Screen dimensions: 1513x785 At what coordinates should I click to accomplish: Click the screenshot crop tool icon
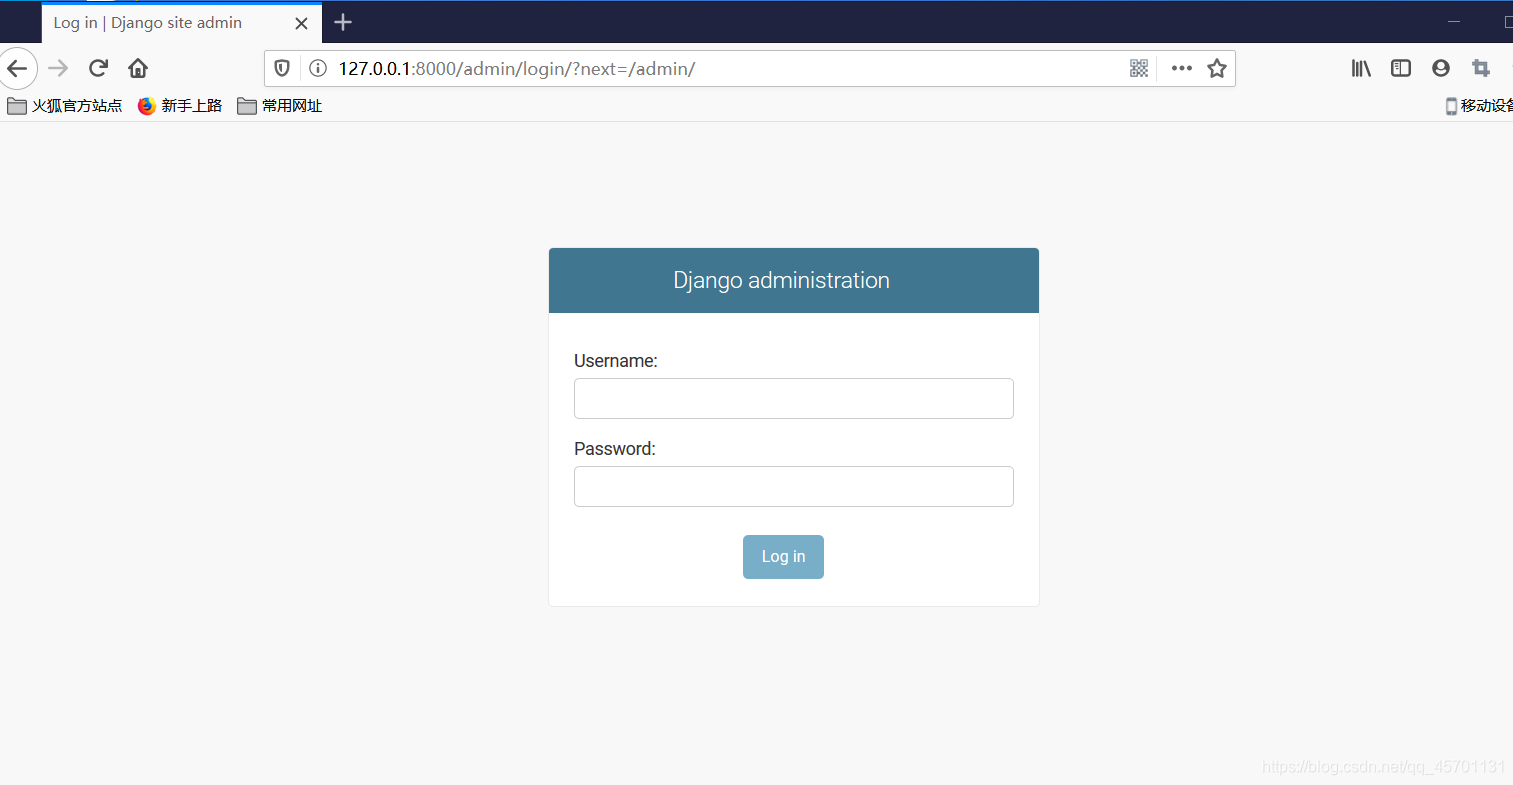[1481, 68]
